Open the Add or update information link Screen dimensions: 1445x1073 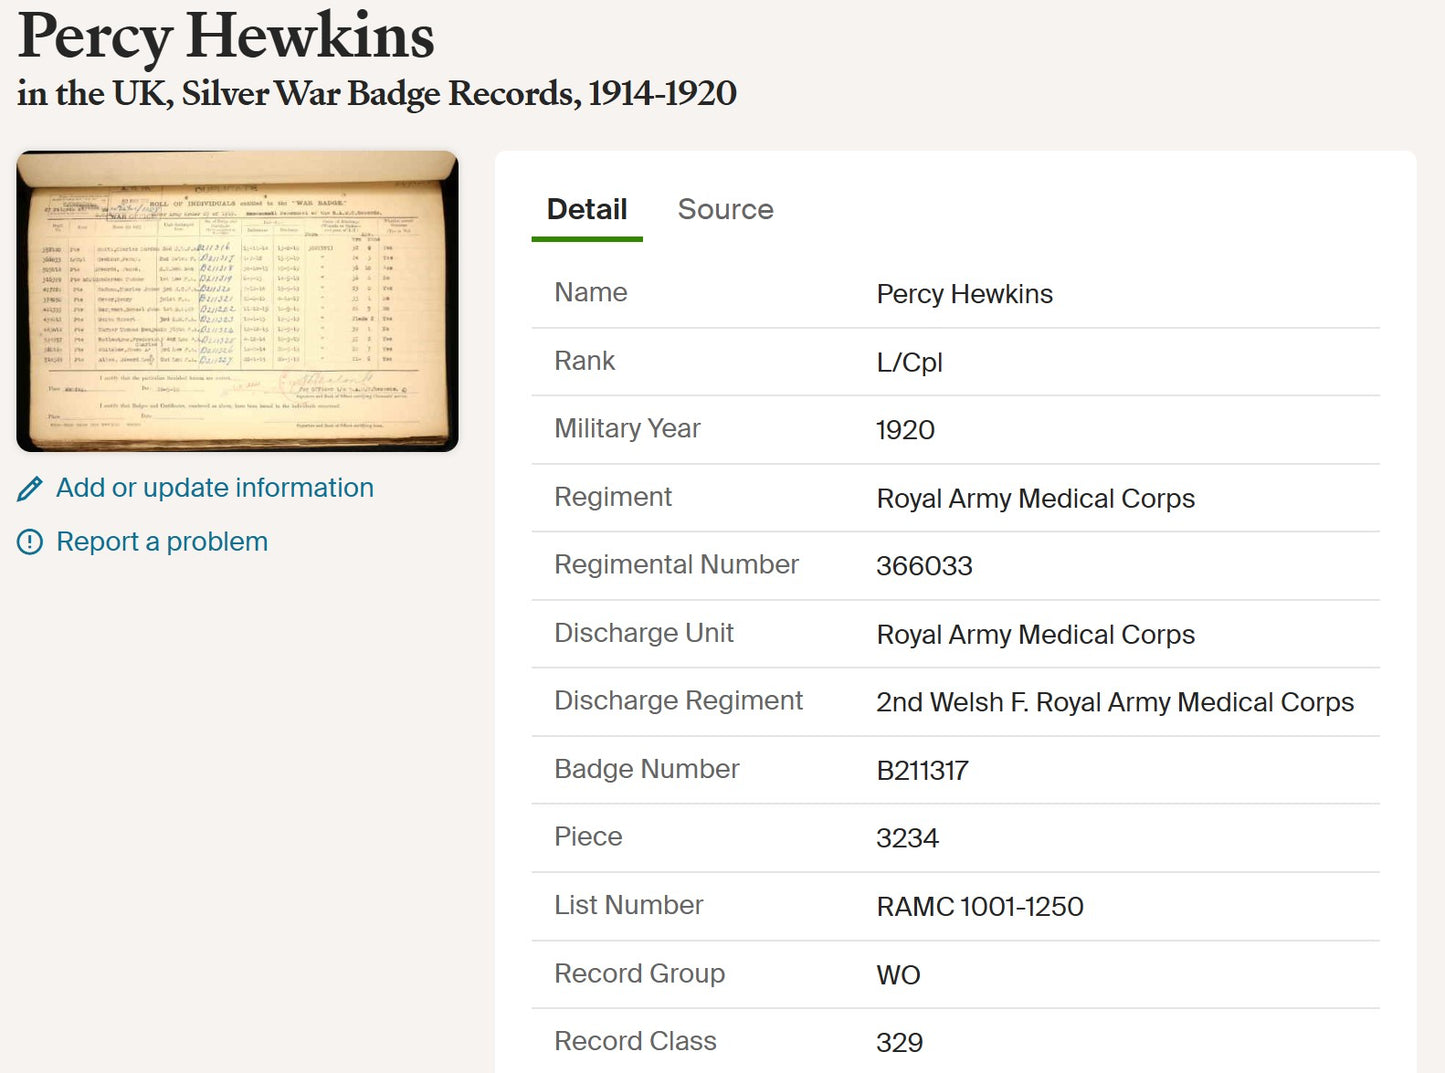215,488
